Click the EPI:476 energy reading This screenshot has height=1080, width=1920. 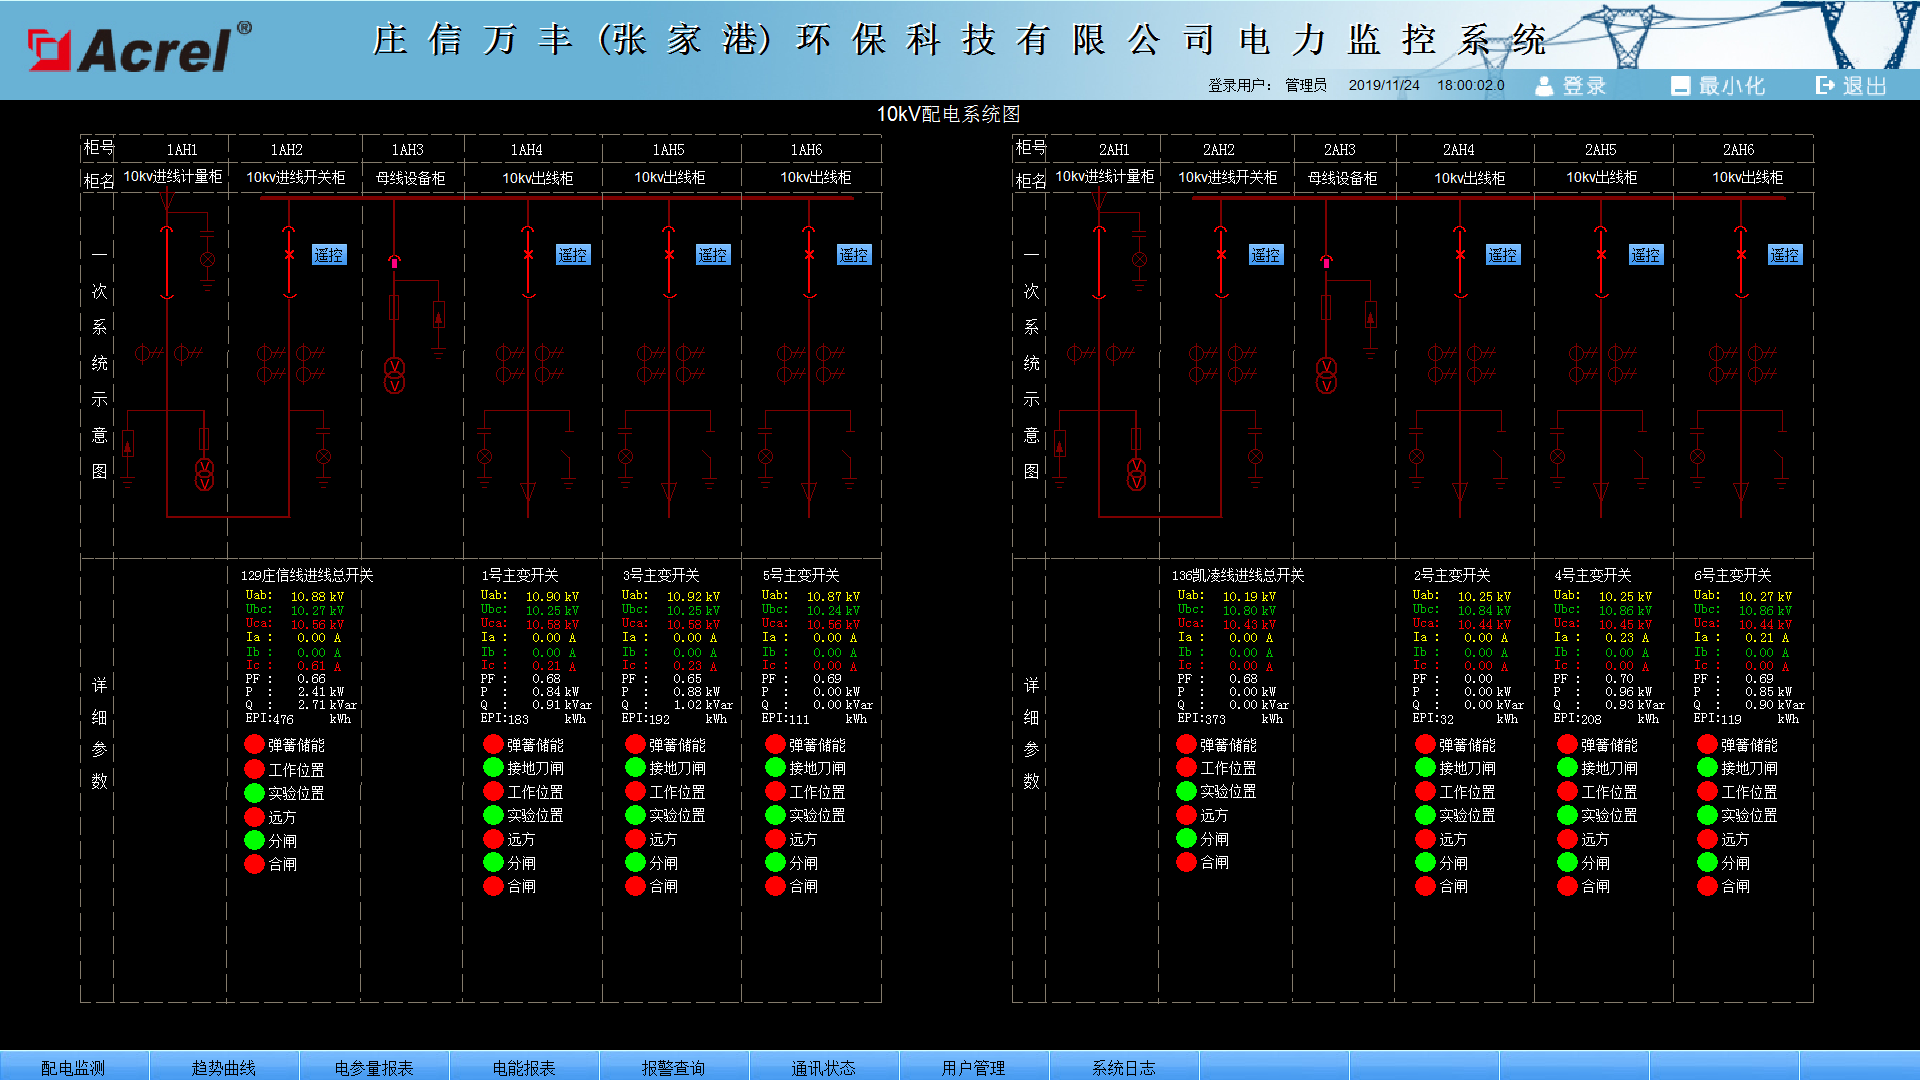point(269,719)
